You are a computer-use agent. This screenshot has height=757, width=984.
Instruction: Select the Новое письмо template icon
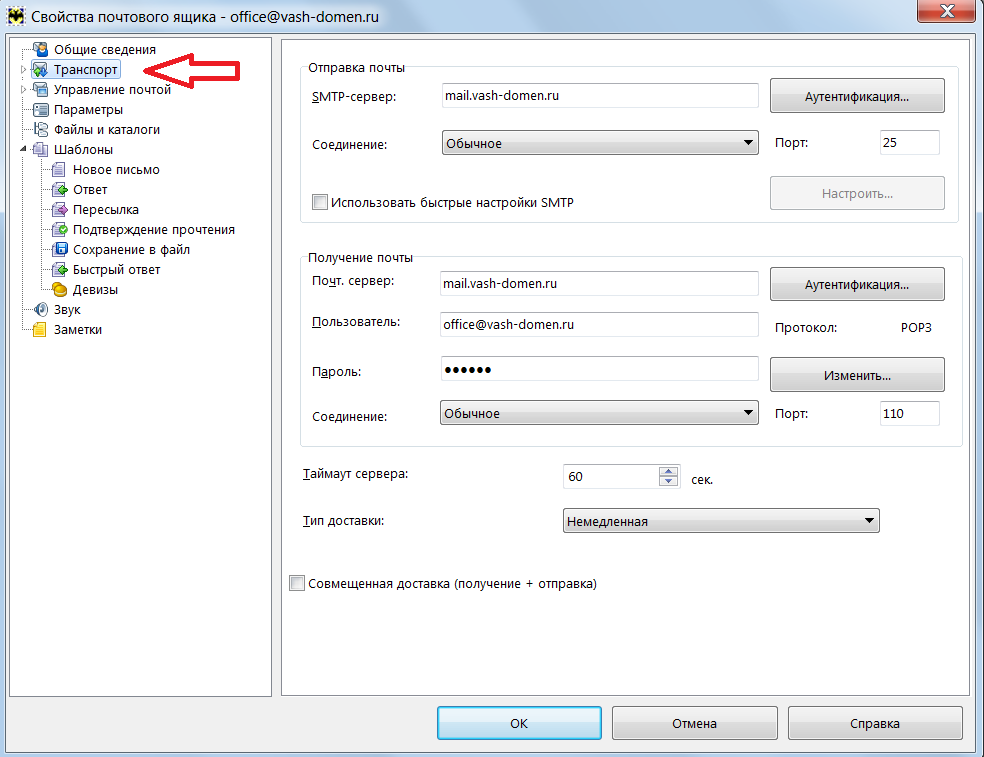(59, 169)
